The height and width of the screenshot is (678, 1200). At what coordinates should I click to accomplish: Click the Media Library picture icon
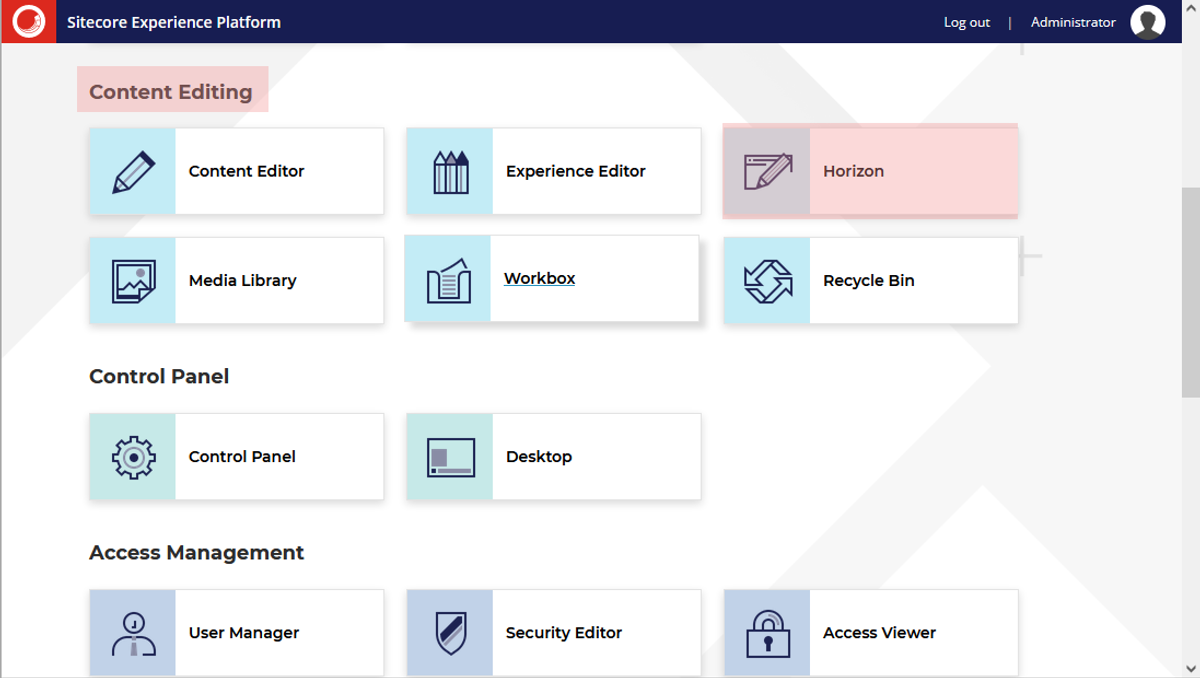coord(133,281)
